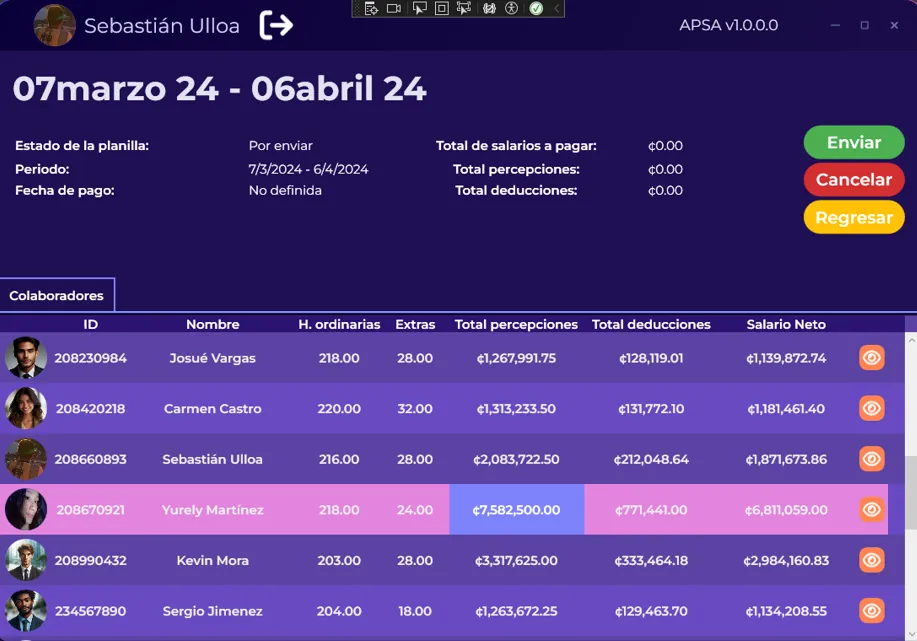The height and width of the screenshot is (641, 917).
Task: Click the Salario Neto column header
Action: point(786,324)
